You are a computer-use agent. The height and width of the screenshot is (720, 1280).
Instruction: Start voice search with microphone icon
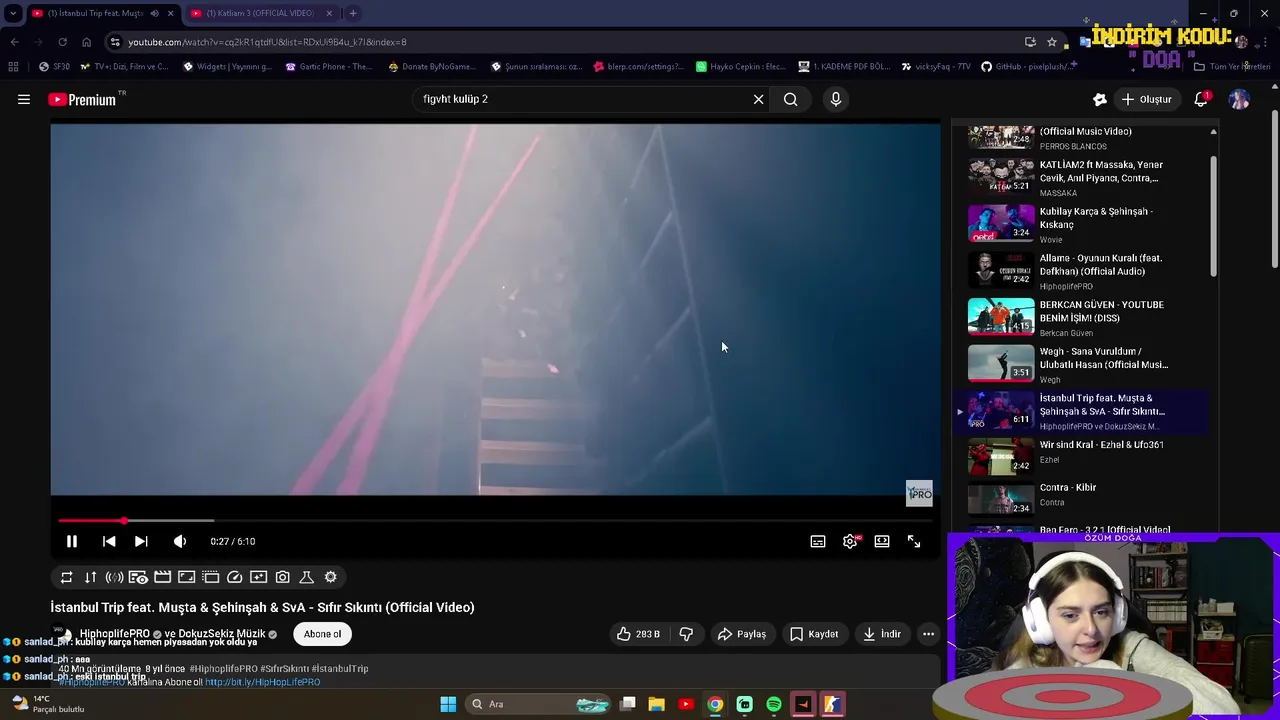836,99
